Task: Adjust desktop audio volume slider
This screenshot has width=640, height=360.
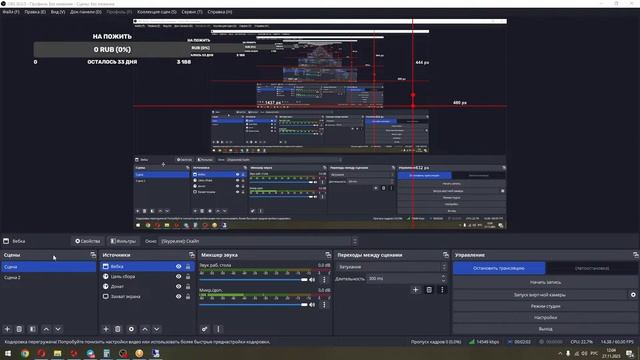Action: pyautogui.click(x=253, y=280)
